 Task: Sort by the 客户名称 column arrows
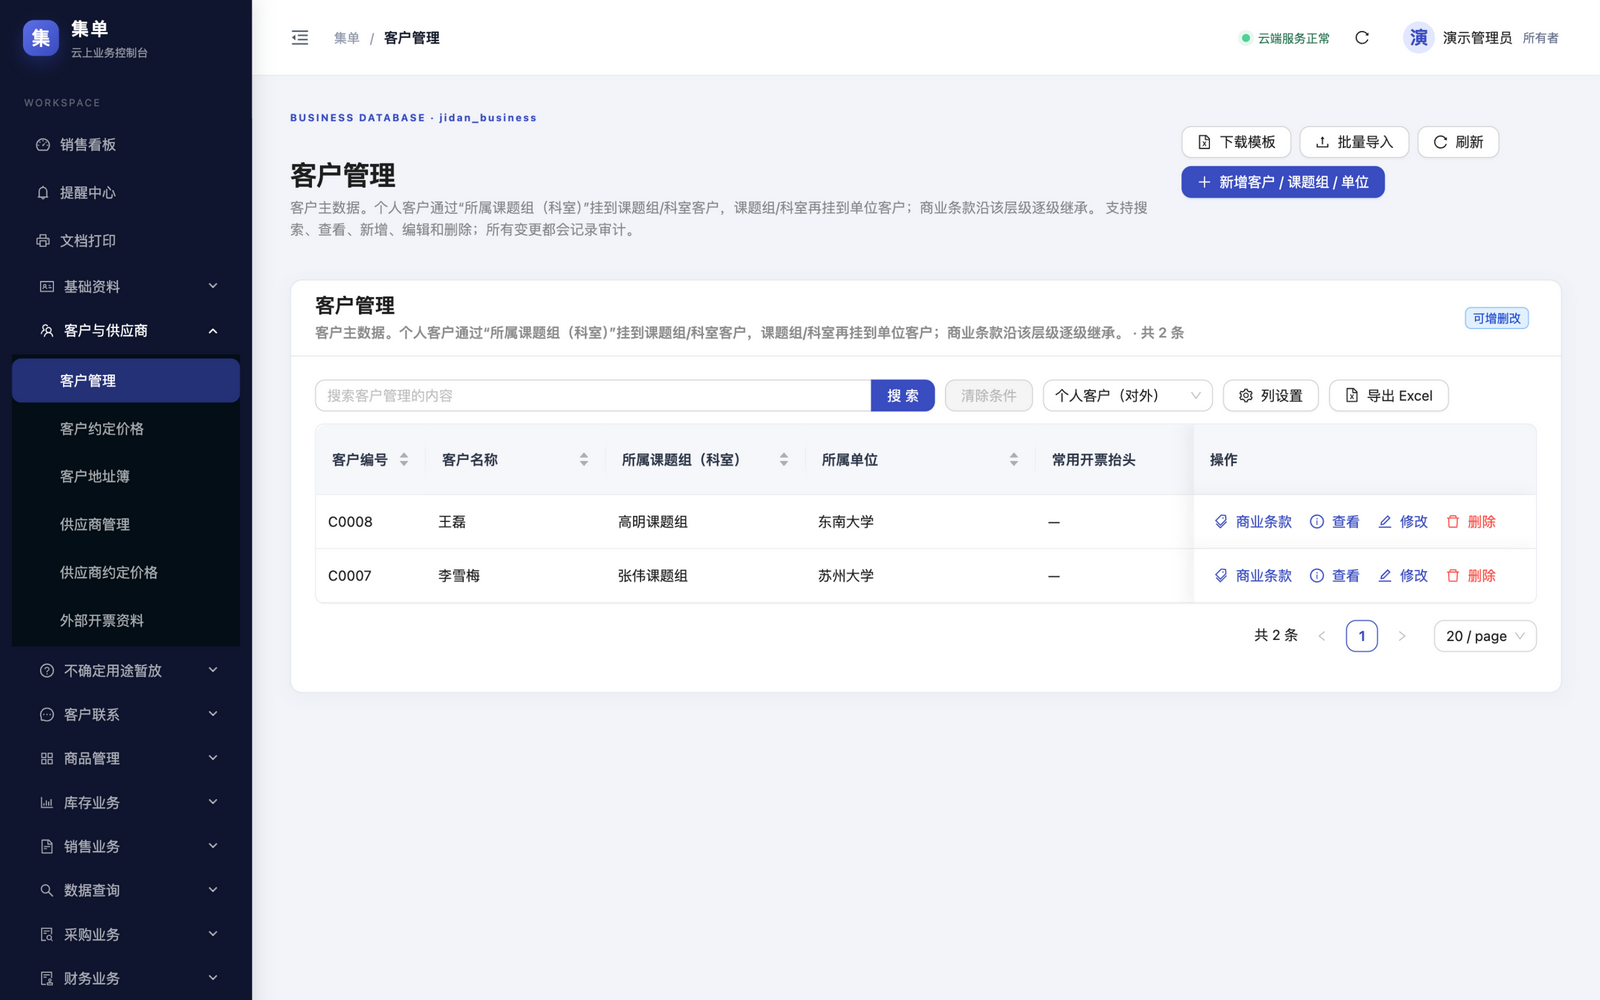pyautogui.click(x=584, y=460)
